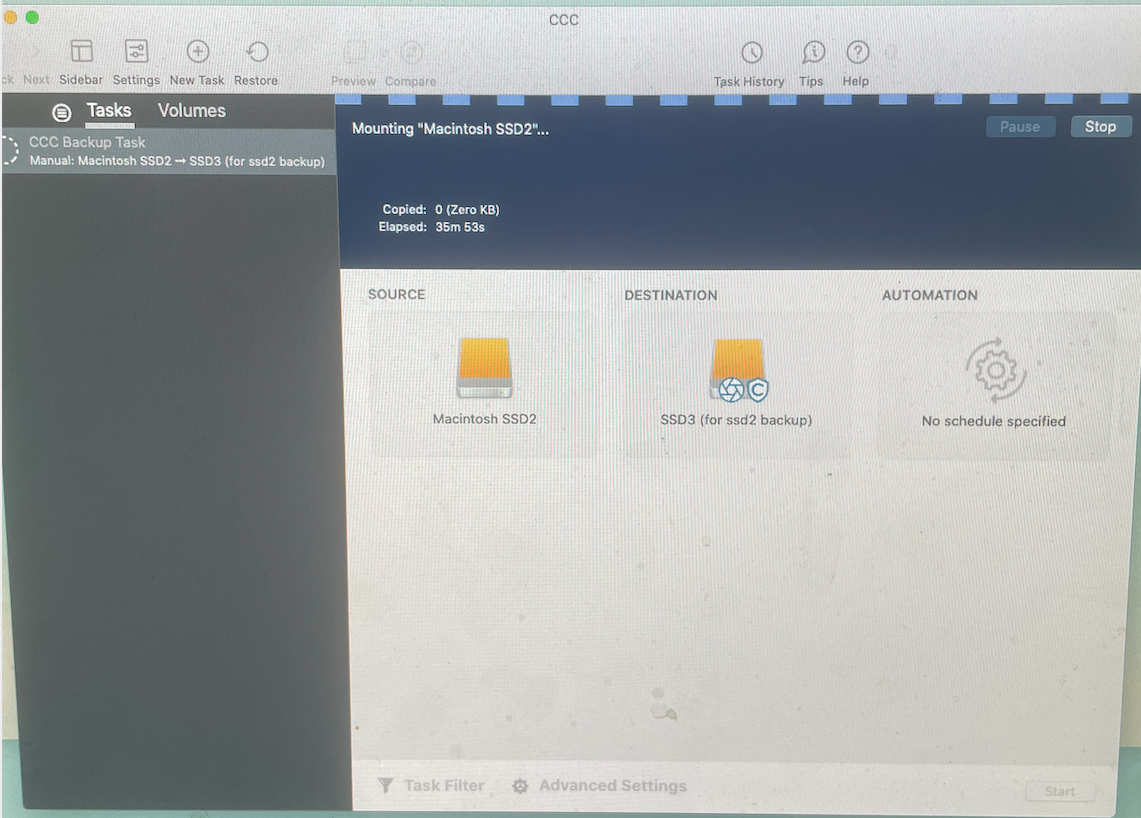Open Advanced Settings
This screenshot has height=818, width=1141.
tap(600, 786)
